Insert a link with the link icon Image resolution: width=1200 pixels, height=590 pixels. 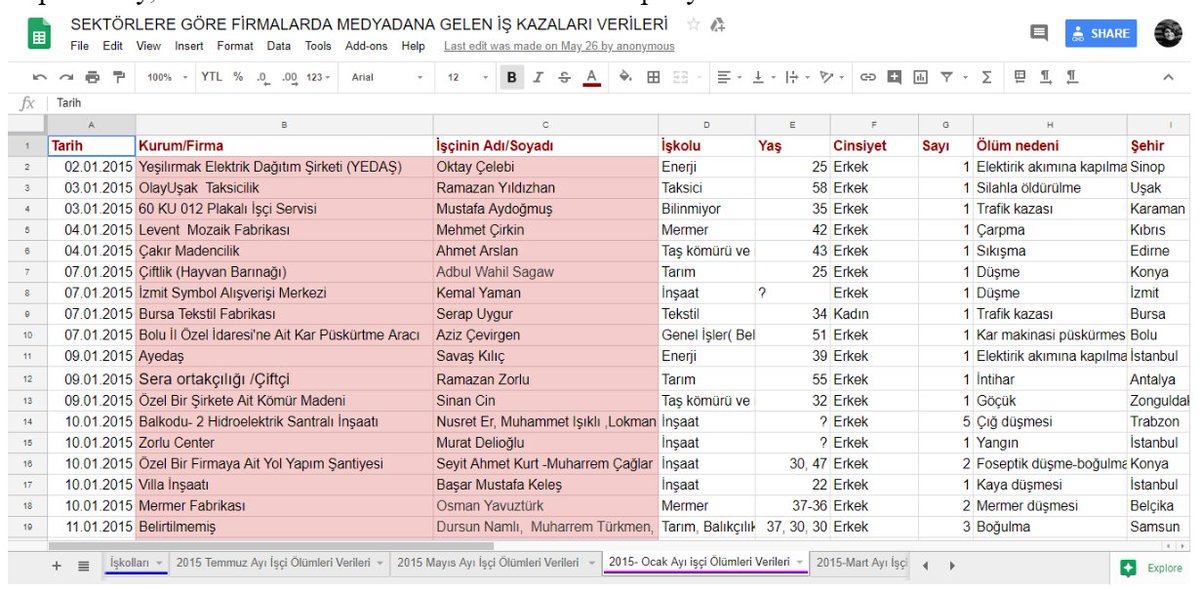coord(868,77)
